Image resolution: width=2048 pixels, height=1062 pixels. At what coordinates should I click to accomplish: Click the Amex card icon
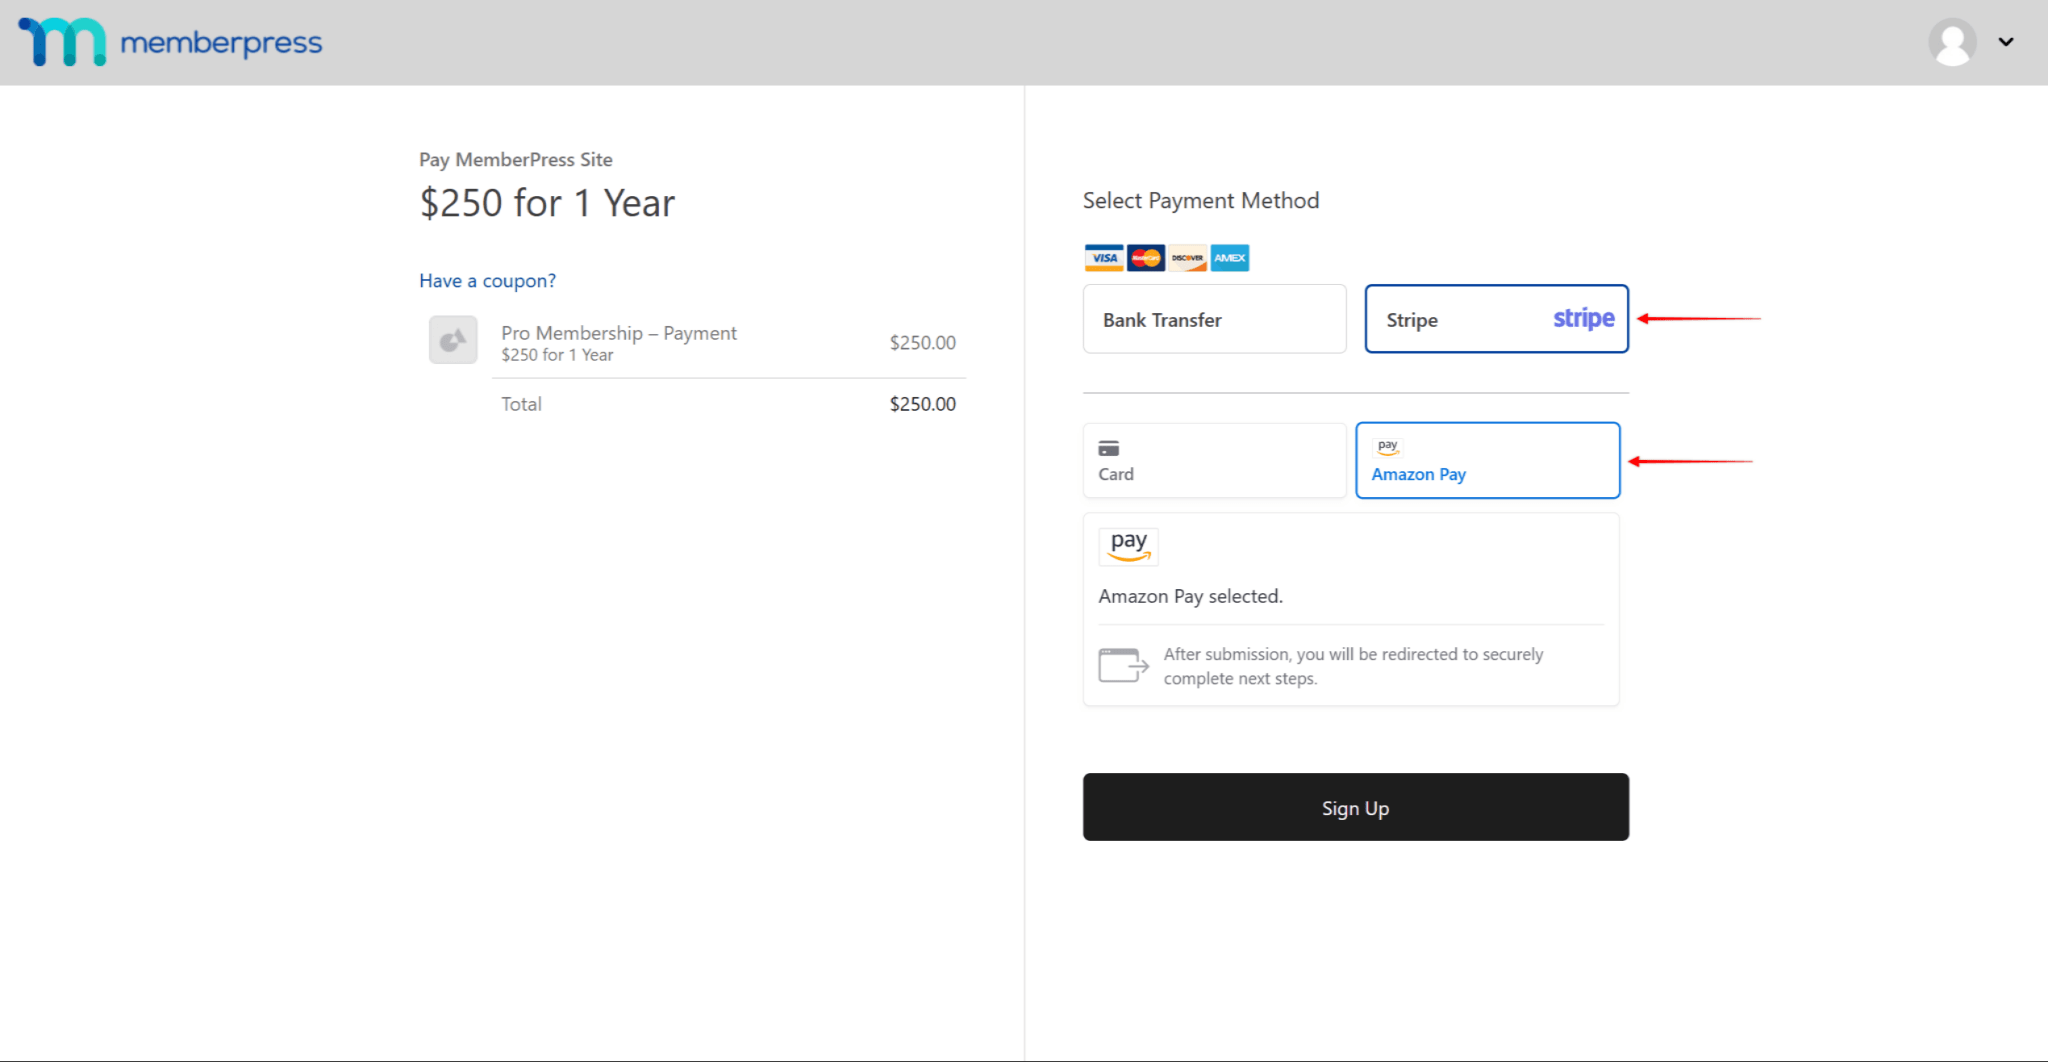1229,257
